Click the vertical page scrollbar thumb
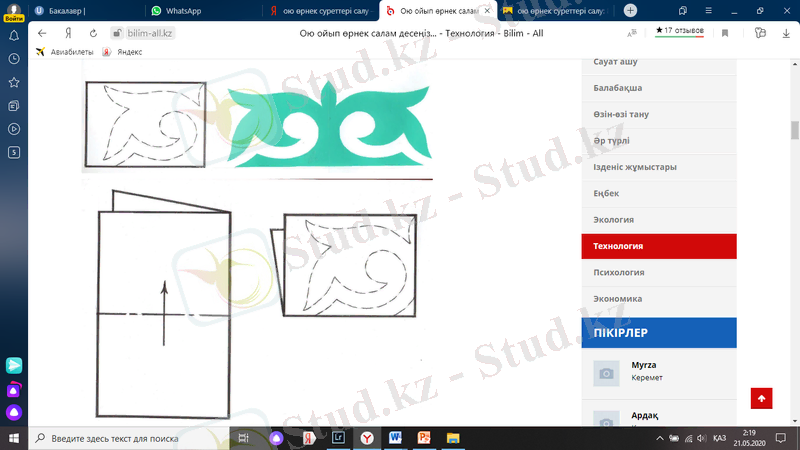Image resolution: width=800 pixels, height=450 pixels. [794, 130]
